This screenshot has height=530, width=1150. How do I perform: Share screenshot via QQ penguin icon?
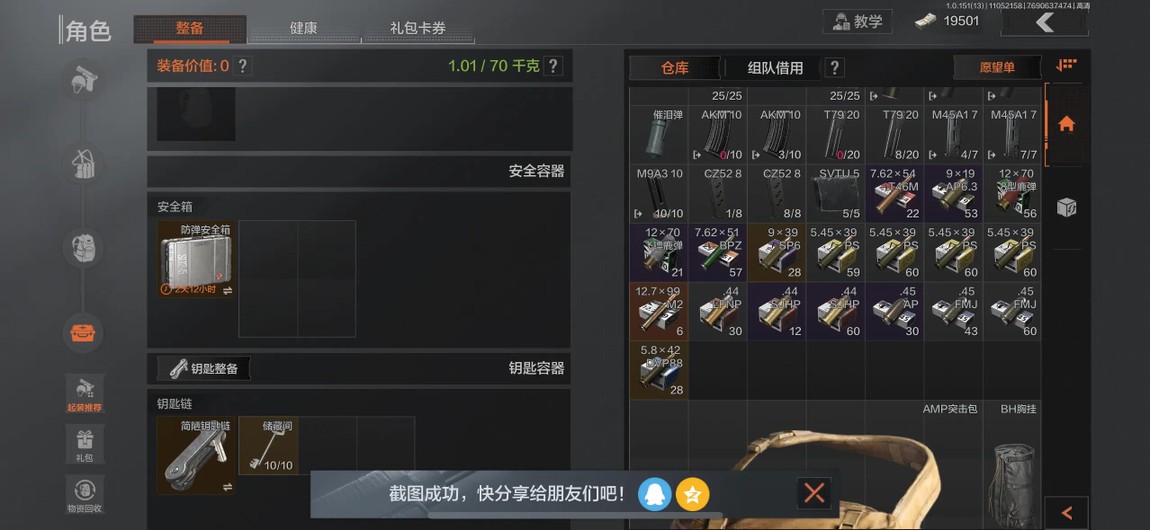[x=654, y=494]
